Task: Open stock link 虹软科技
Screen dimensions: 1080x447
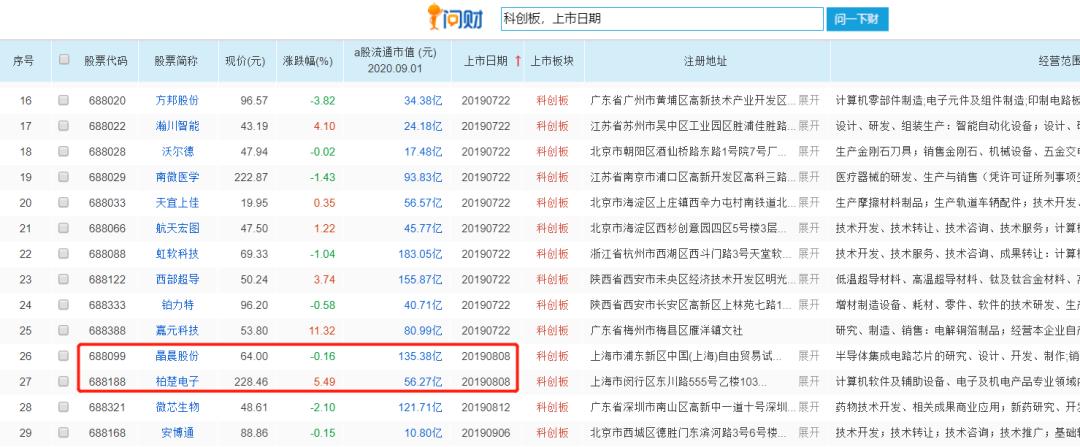Action: [x=177, y=254]
